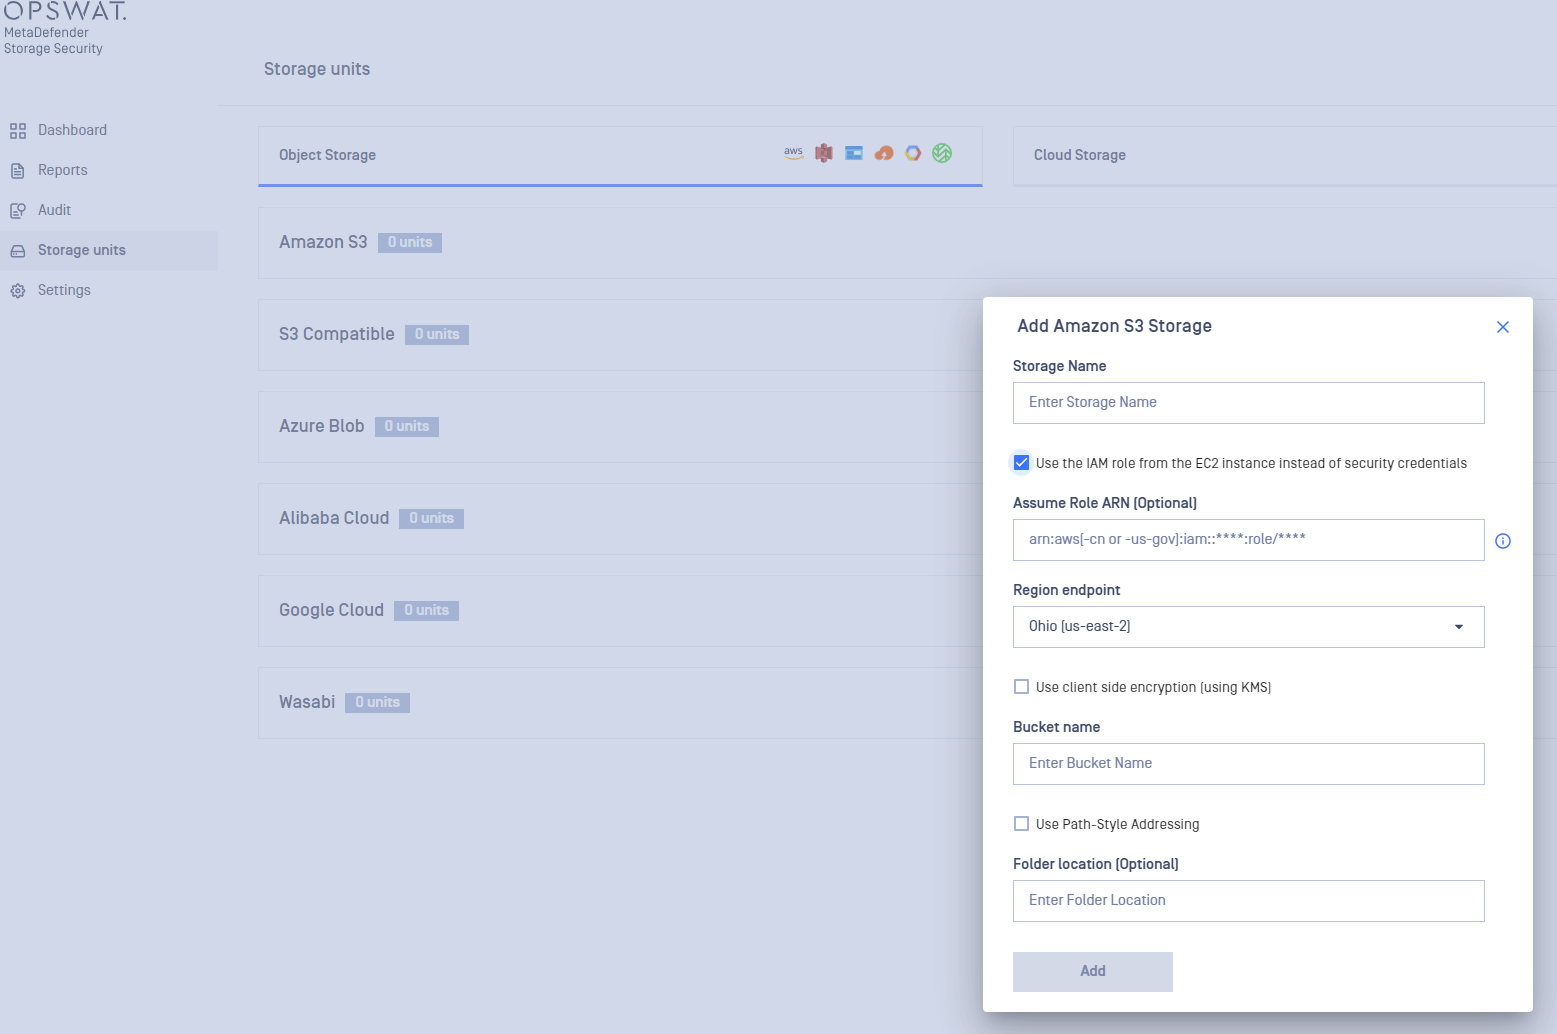Screen dimensions: 1557x1034
Task: Open the Dashboard icon in sidebar
Action: pos(18,131)
